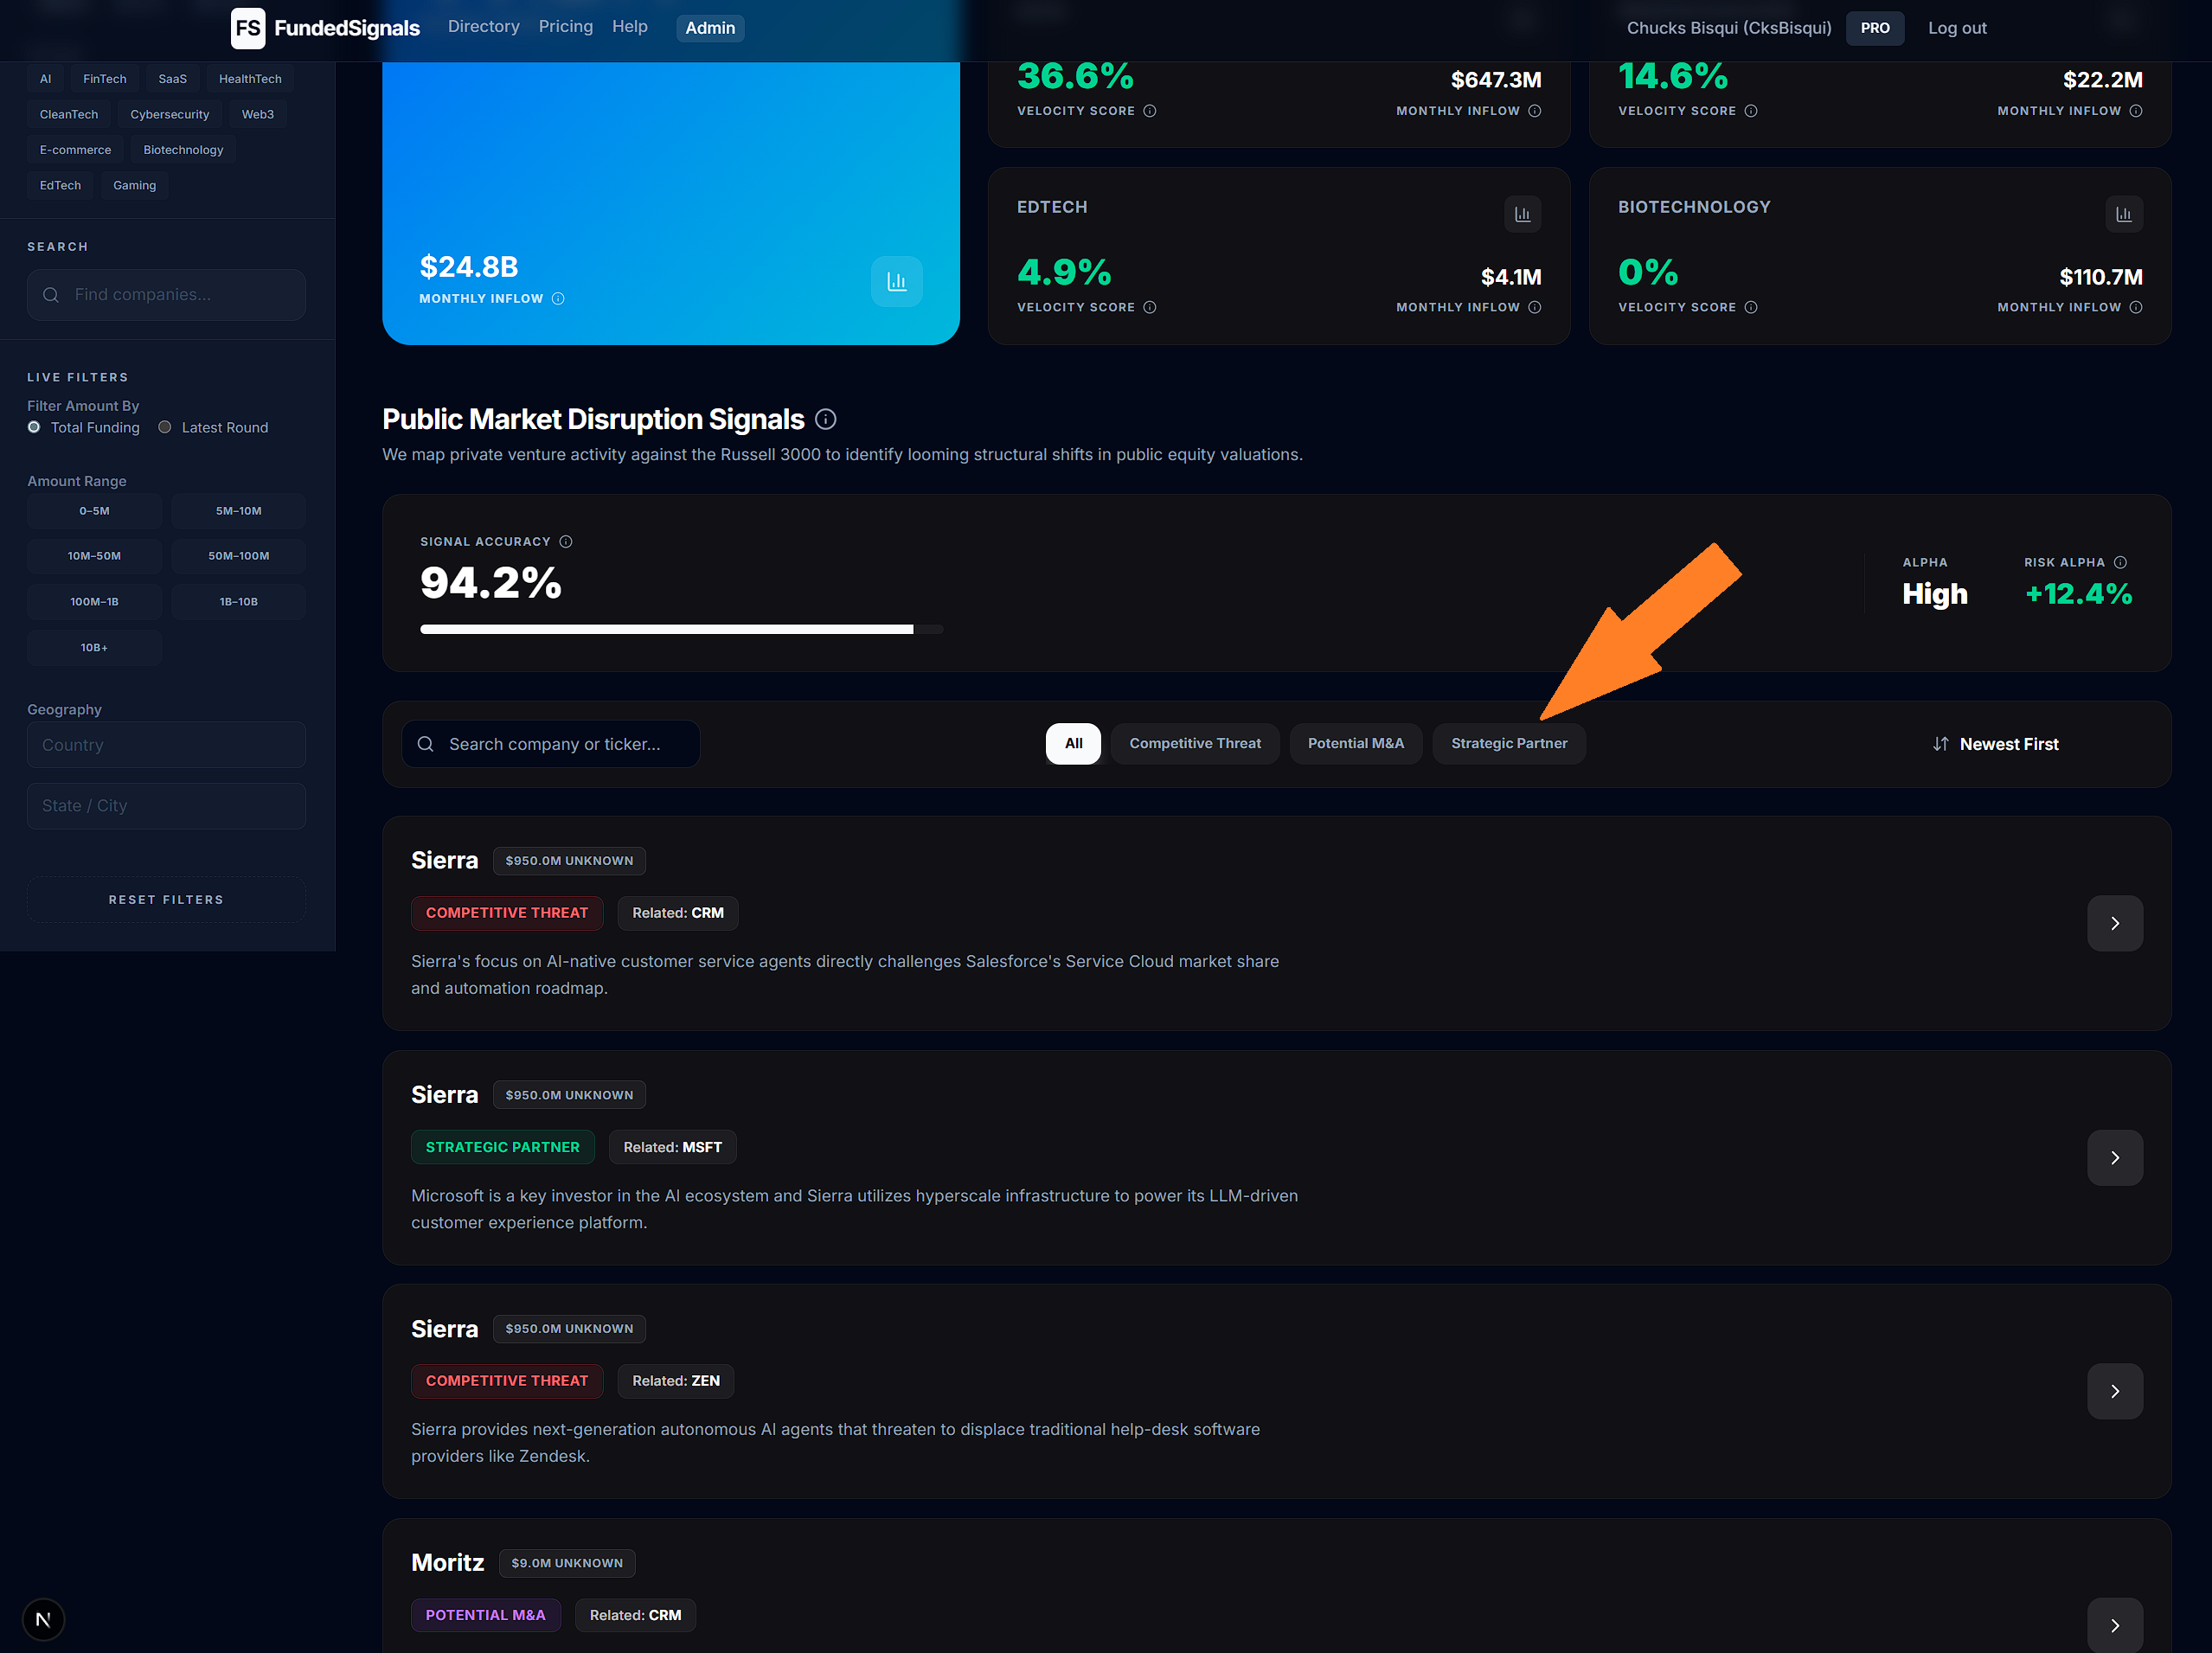Toggle the 50M–100M amount range

click(238, 556)
